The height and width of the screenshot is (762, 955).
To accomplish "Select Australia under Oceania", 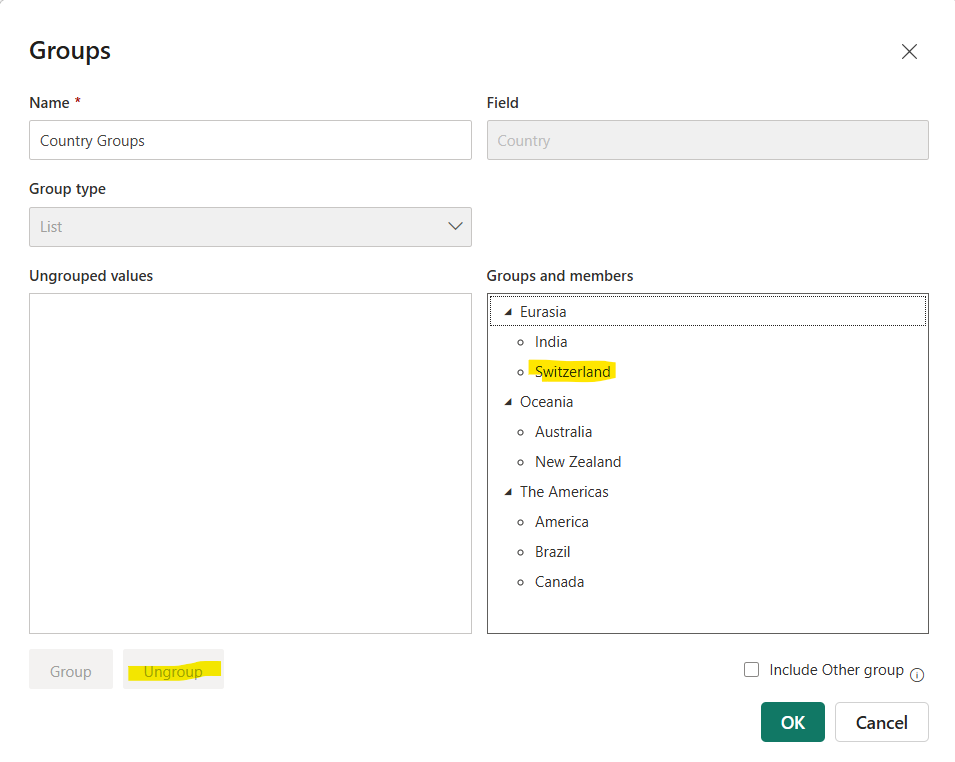I will point(563,431).
